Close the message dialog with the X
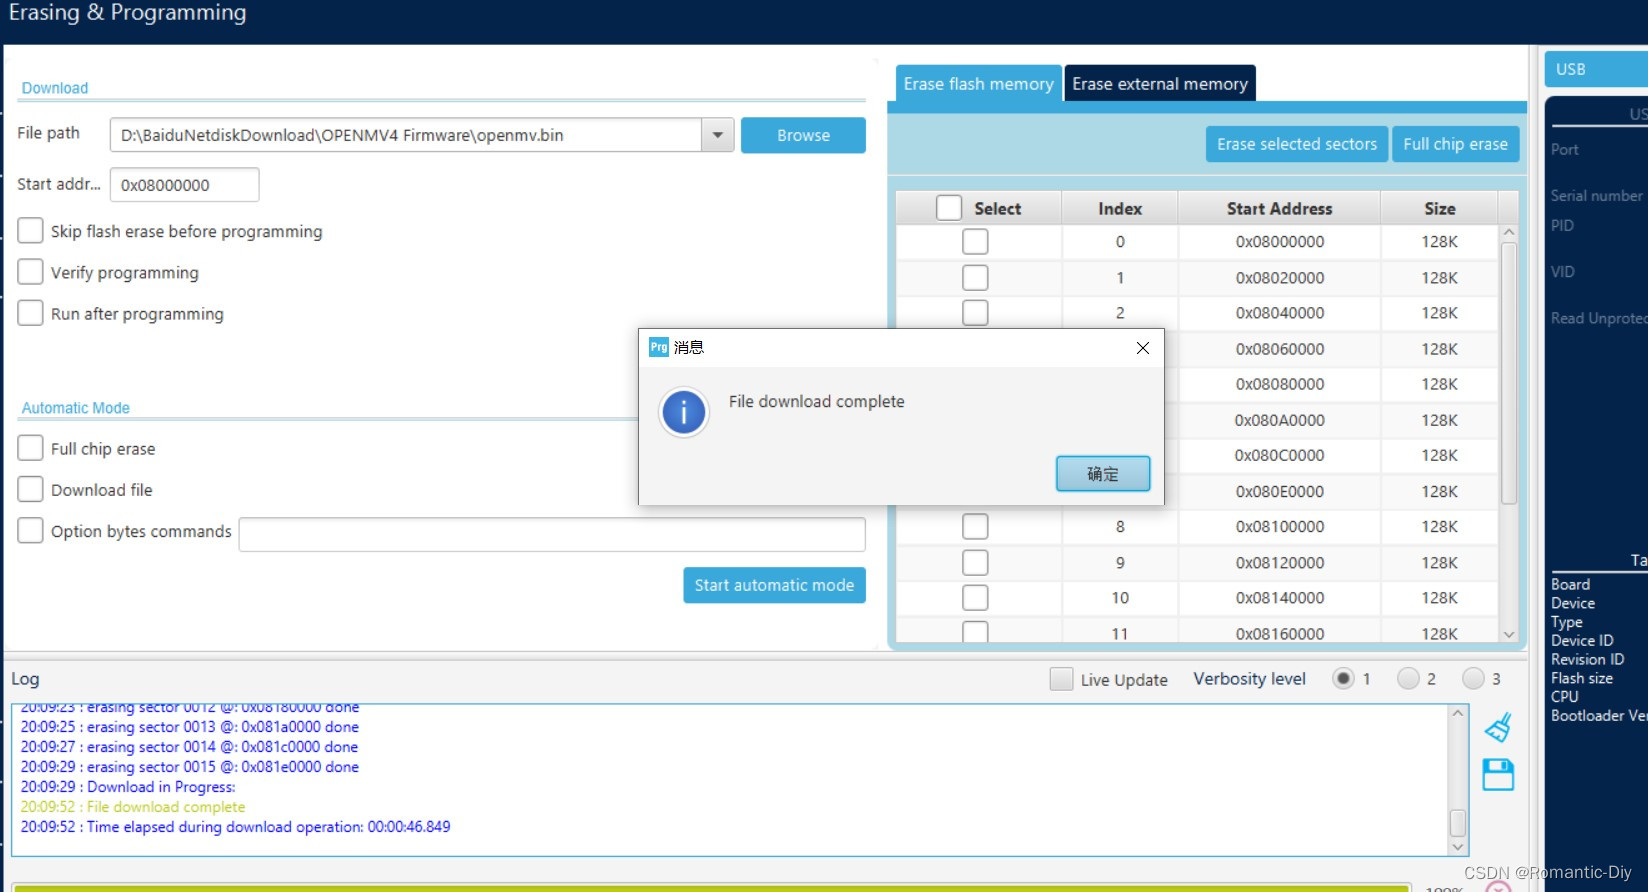 click(x=1143, y=348)
